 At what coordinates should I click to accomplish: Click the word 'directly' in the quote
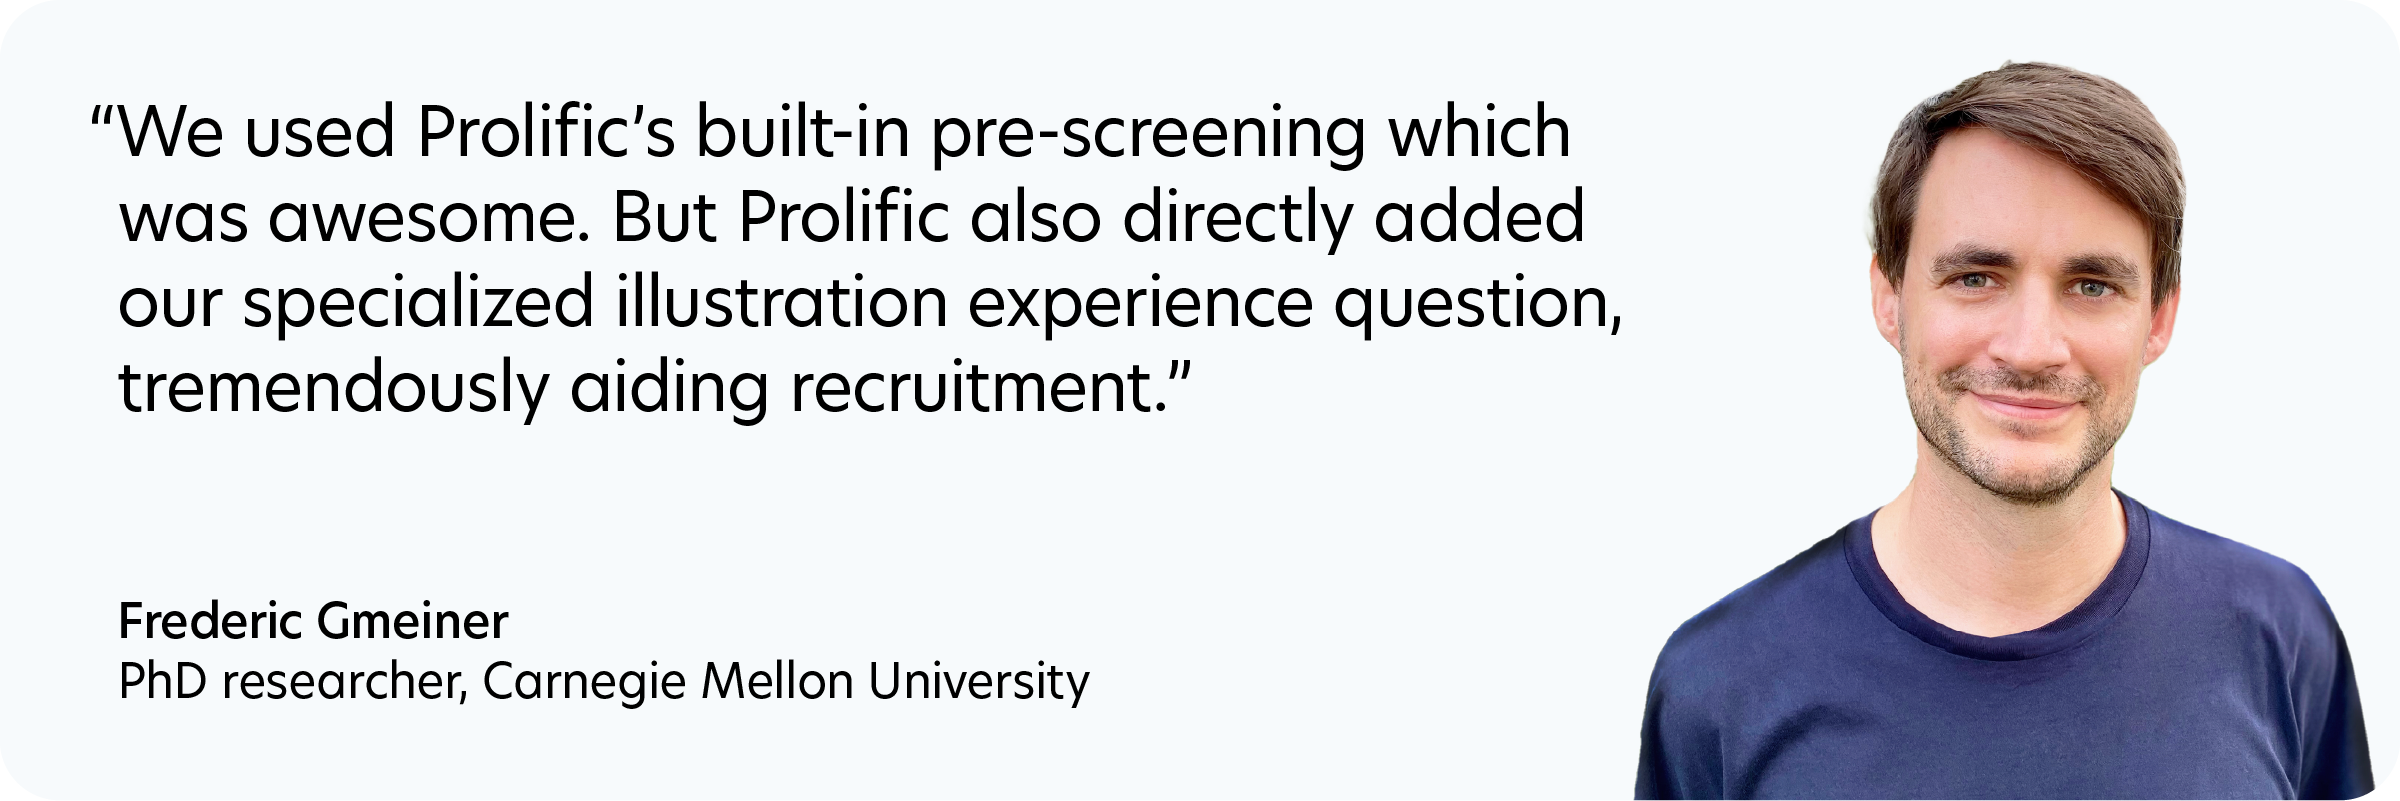pyautogui.click(x=1238, y=220)
